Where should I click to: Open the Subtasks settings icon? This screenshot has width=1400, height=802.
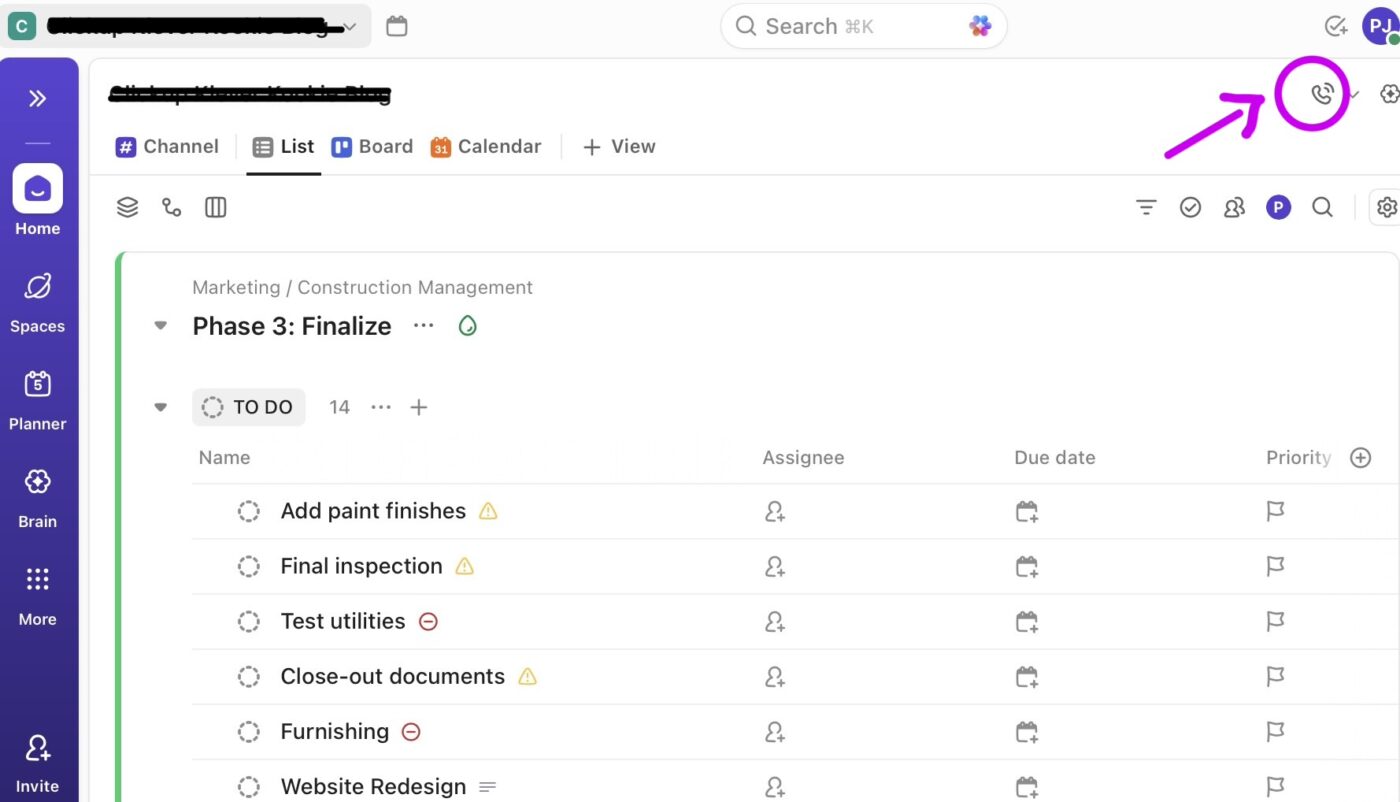(x=171, y=207)
